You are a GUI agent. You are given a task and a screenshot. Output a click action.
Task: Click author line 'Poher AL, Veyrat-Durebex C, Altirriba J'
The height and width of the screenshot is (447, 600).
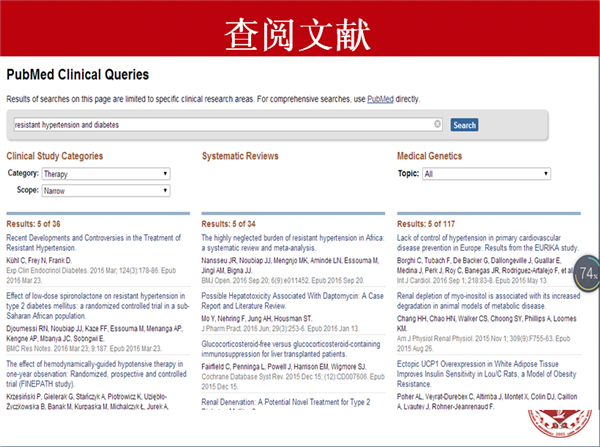point(487,401)
